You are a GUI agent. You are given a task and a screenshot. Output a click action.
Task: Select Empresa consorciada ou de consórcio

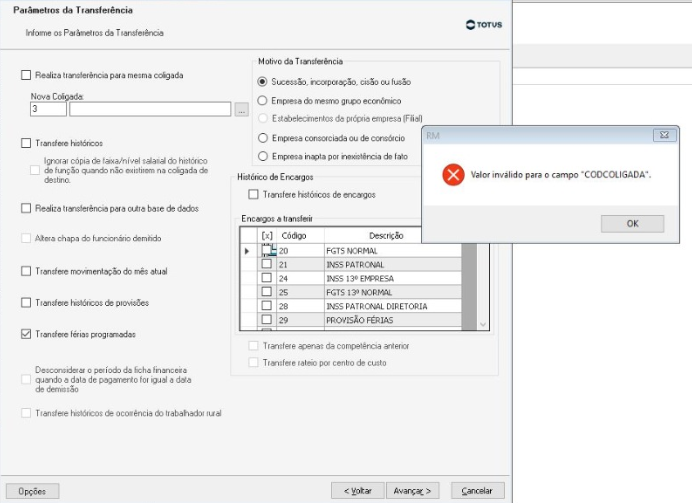[x=263, y=138]
